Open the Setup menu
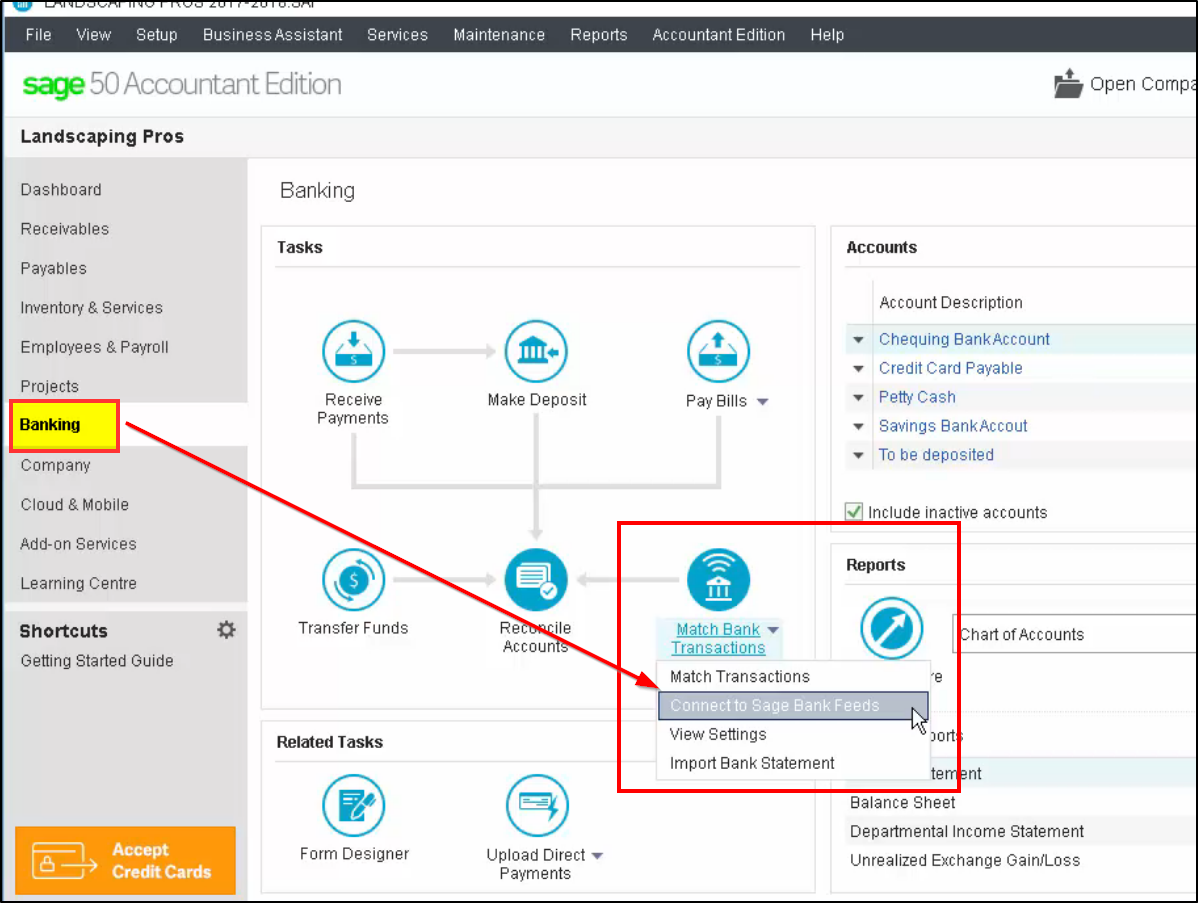Screen dimensions: 1198x903 157,34
